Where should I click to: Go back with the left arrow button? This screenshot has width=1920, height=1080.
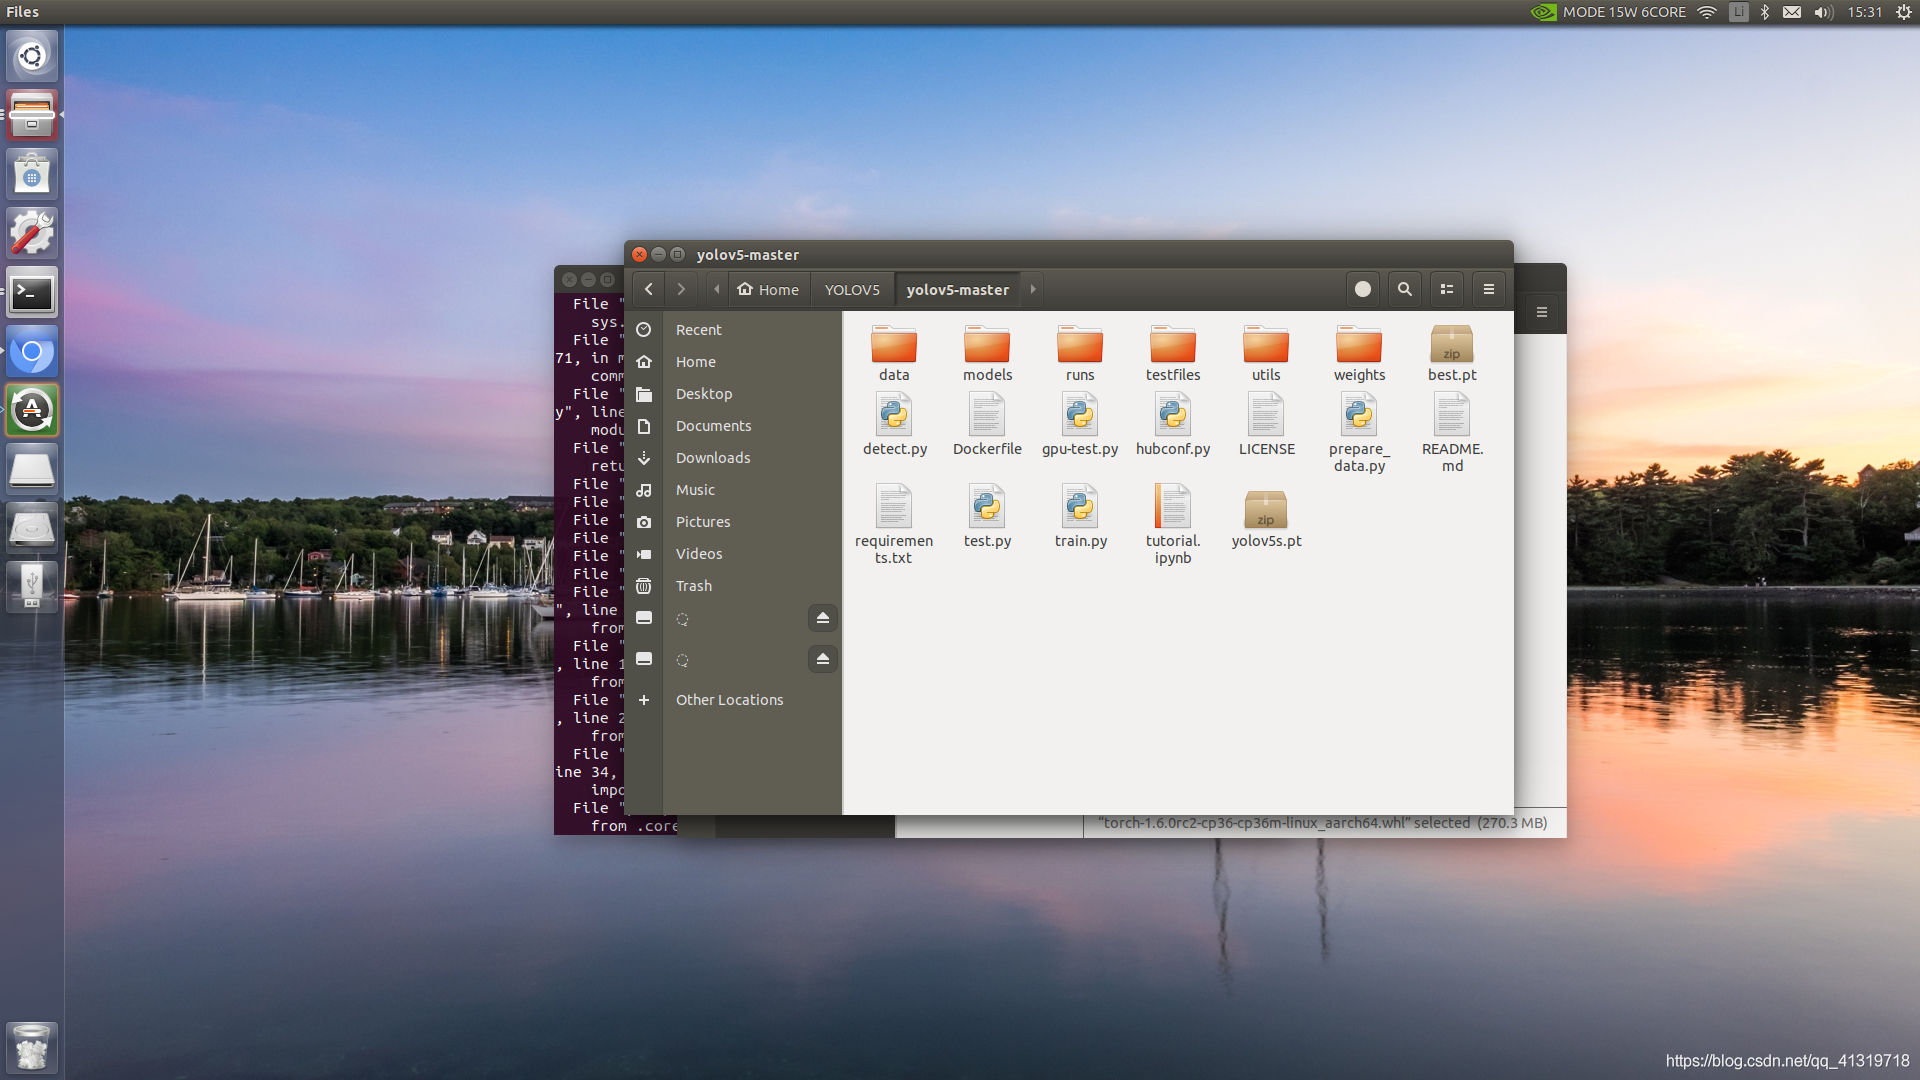pos(649,289)
